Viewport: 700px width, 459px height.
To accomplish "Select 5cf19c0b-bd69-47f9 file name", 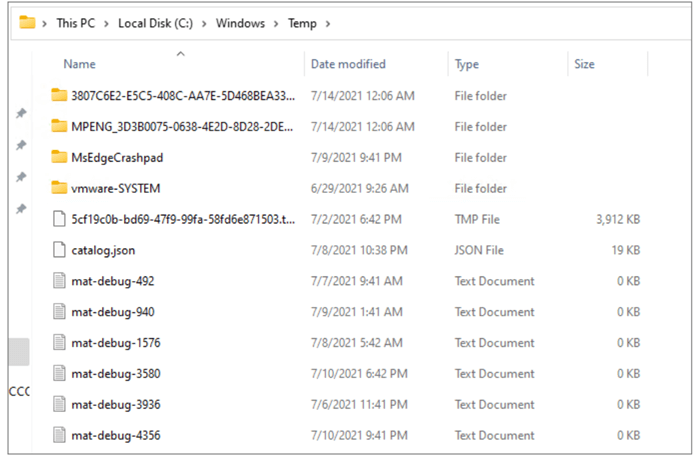I will click(x=183, y=219).
